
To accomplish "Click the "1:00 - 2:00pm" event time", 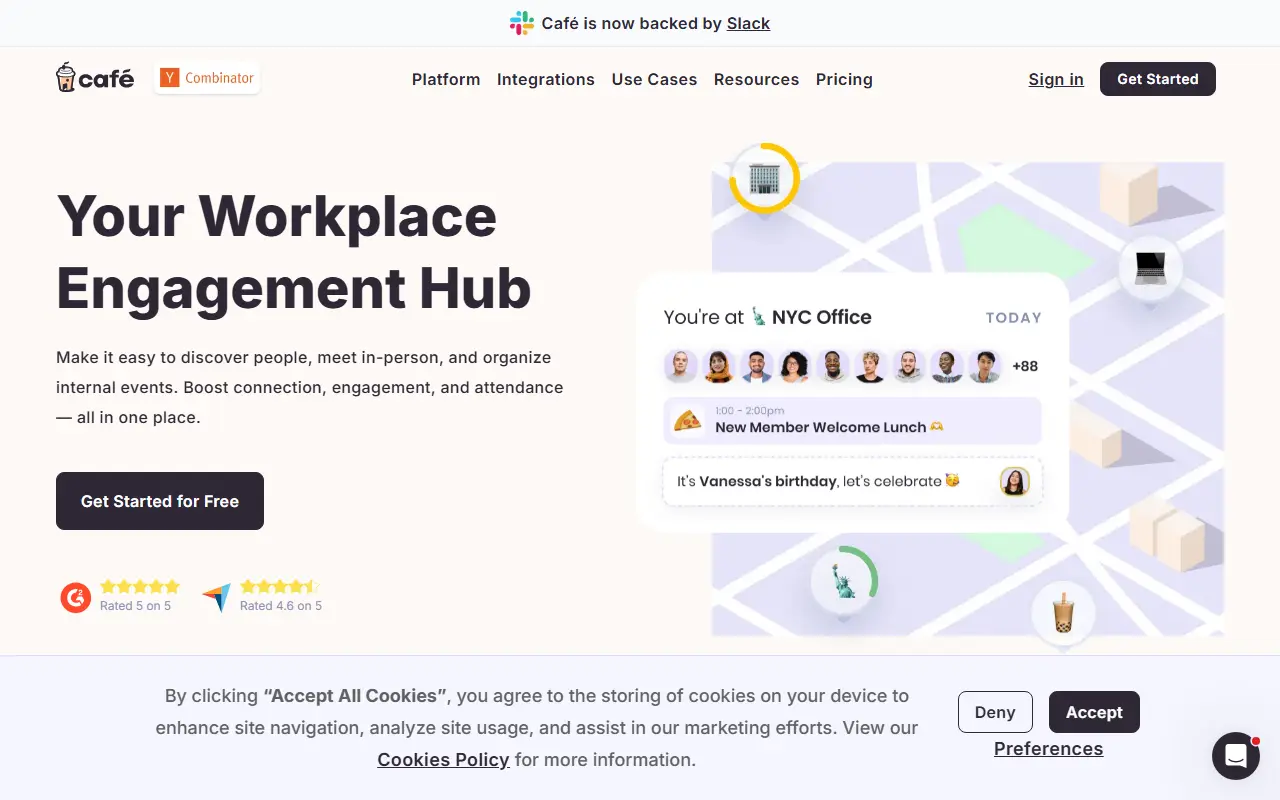I will pos(750,410).
